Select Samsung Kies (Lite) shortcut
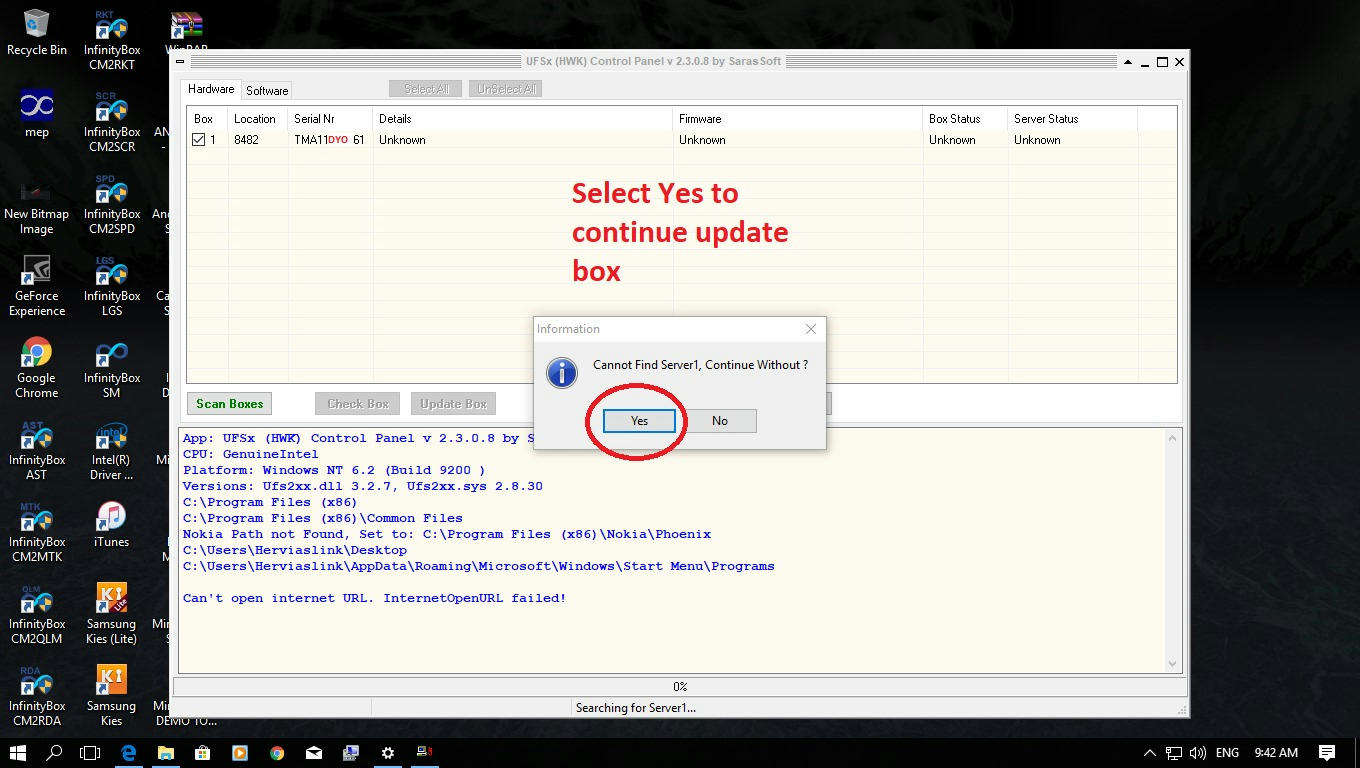The height and width of the screenshot is (768, 1360). [x=112, y=614]
